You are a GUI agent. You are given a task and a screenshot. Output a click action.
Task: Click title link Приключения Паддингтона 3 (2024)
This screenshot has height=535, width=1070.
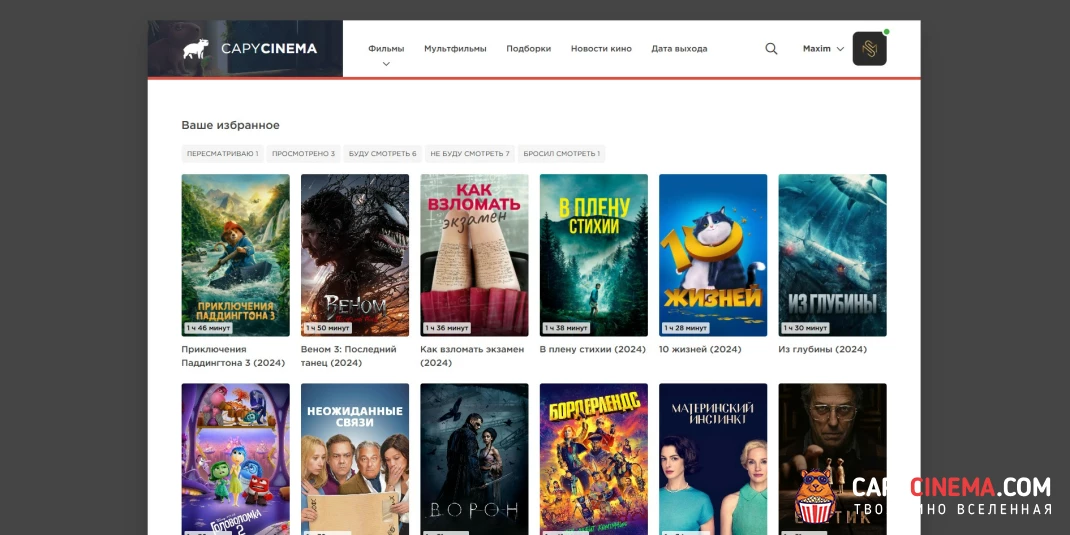[x=233, y=356]
